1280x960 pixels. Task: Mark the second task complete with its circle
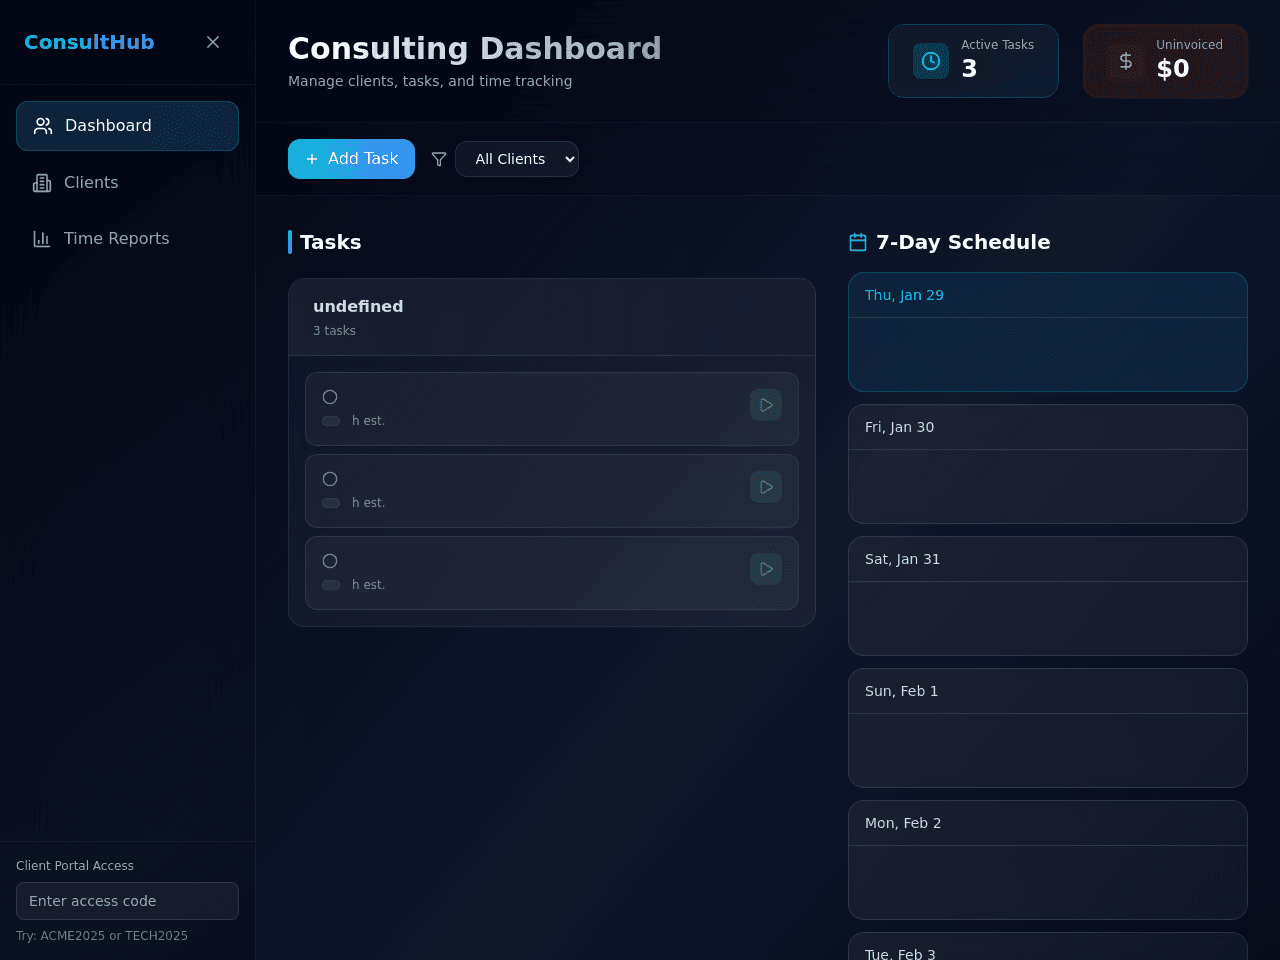tap(330, 479)
